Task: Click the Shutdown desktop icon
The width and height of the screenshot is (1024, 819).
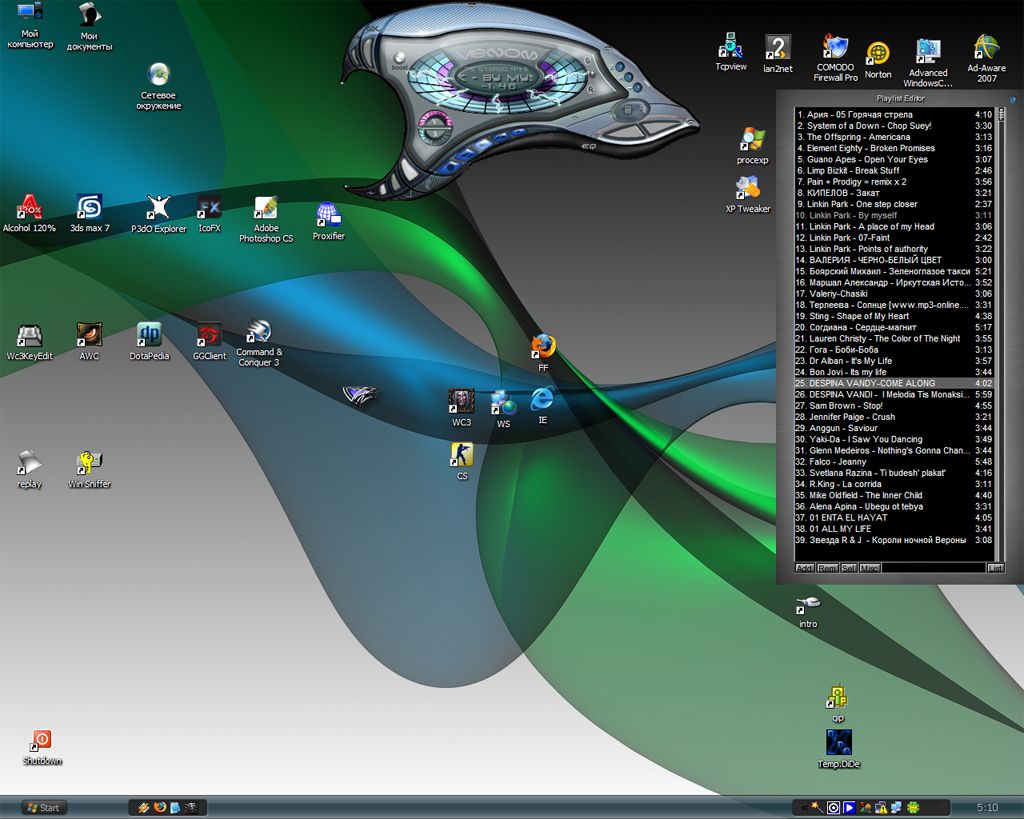Action: pos(42,741)
